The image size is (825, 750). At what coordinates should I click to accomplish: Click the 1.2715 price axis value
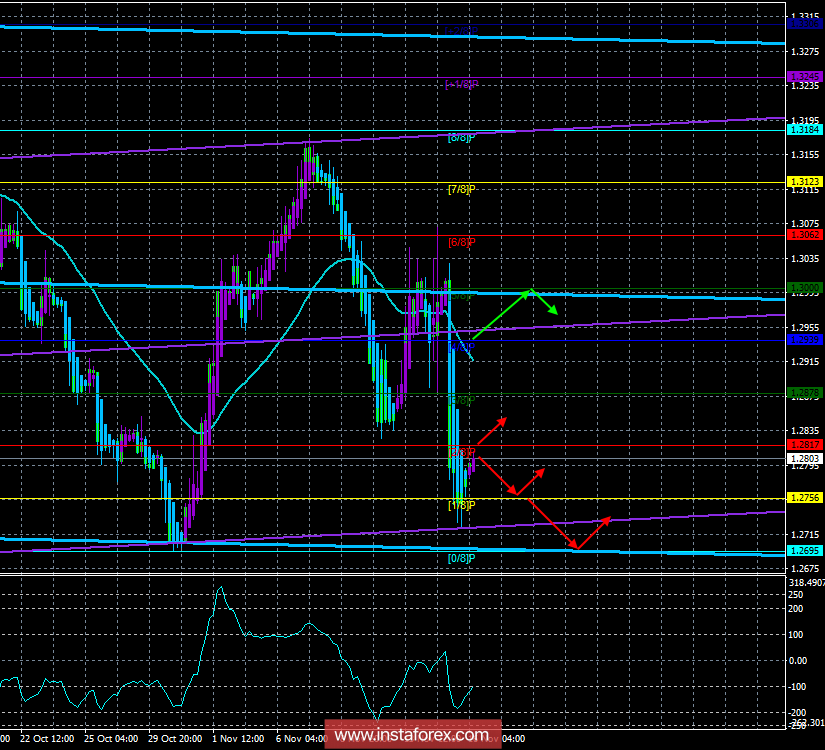click(806, 535)
